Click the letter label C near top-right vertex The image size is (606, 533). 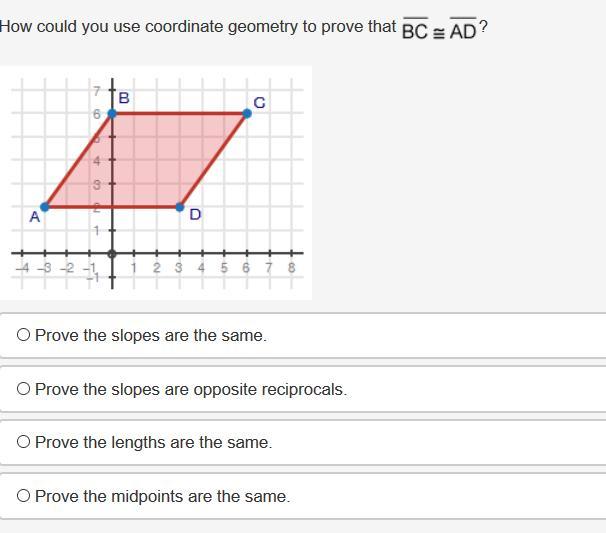259,103
